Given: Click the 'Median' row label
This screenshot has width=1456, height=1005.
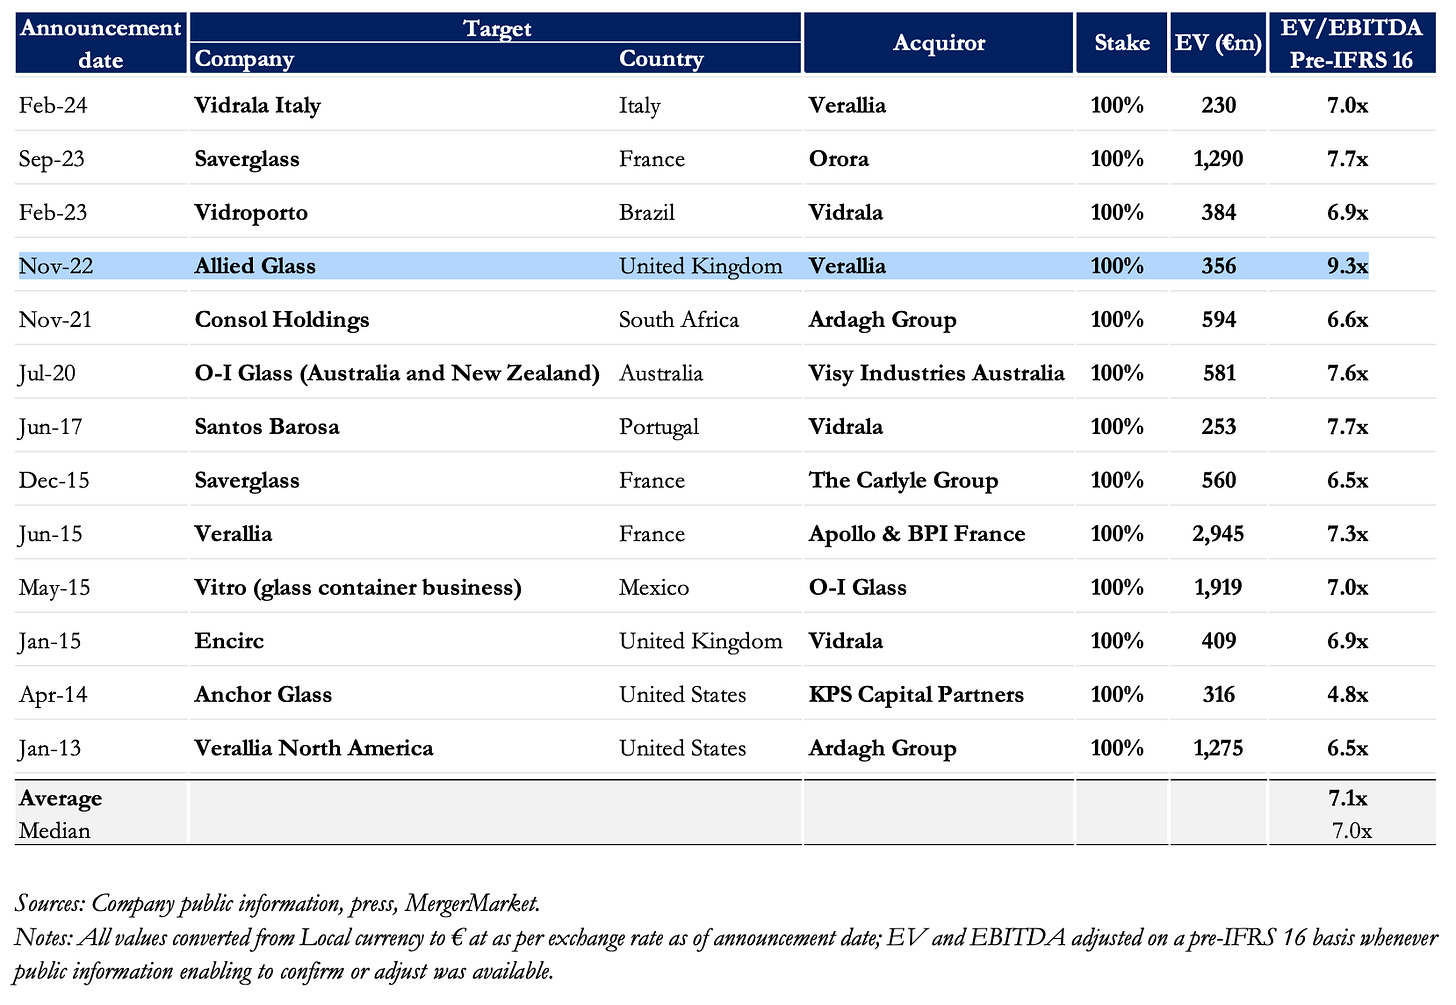Looking at the screenshot, I should coord(54,830).
